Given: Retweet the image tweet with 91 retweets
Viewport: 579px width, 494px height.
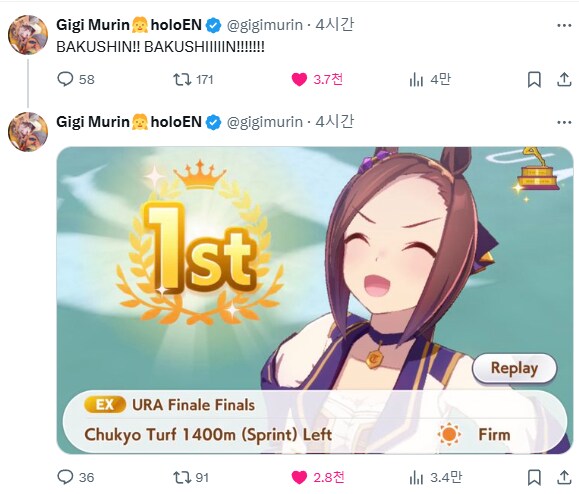Looking at the screenshot, I should [x=191, y=477].
